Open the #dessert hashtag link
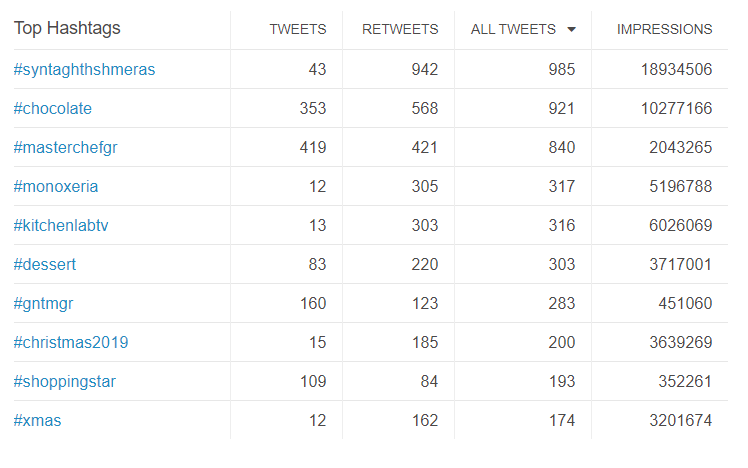 [x=45, y=265]
